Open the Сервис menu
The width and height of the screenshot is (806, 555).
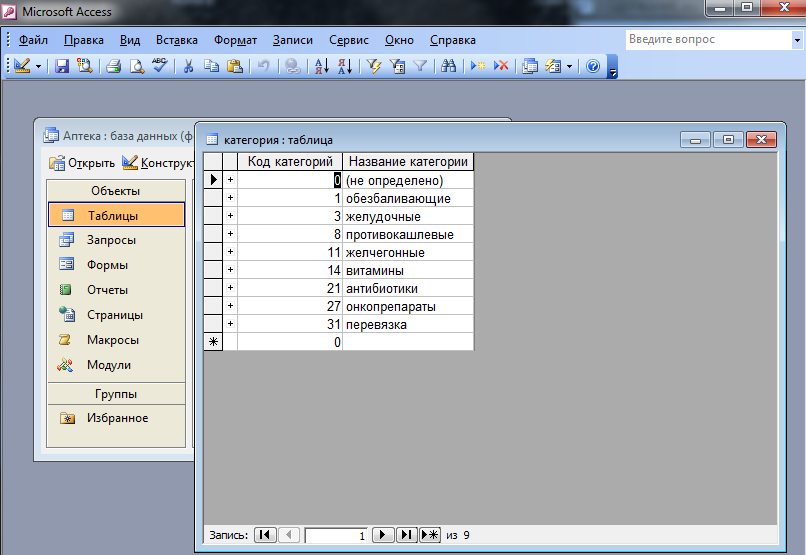349,40
